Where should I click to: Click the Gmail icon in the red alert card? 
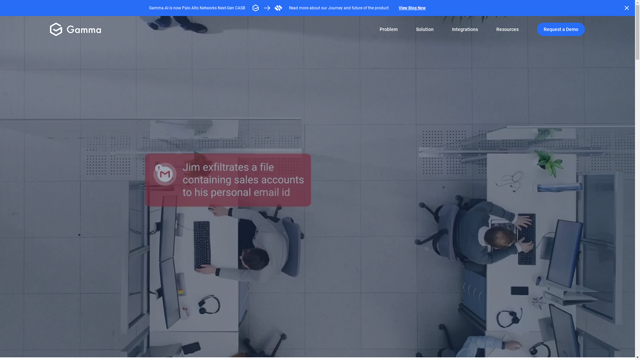coord(164,174)
